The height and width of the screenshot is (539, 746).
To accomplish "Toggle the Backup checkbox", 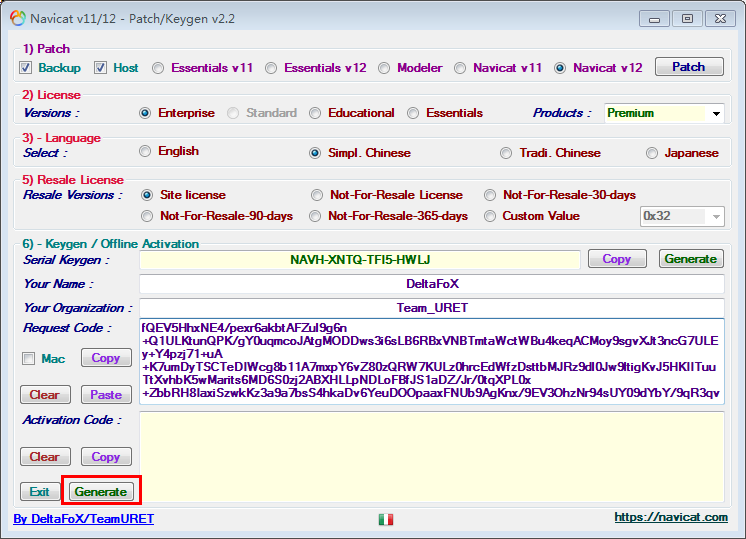I will [x=26, y=68].
